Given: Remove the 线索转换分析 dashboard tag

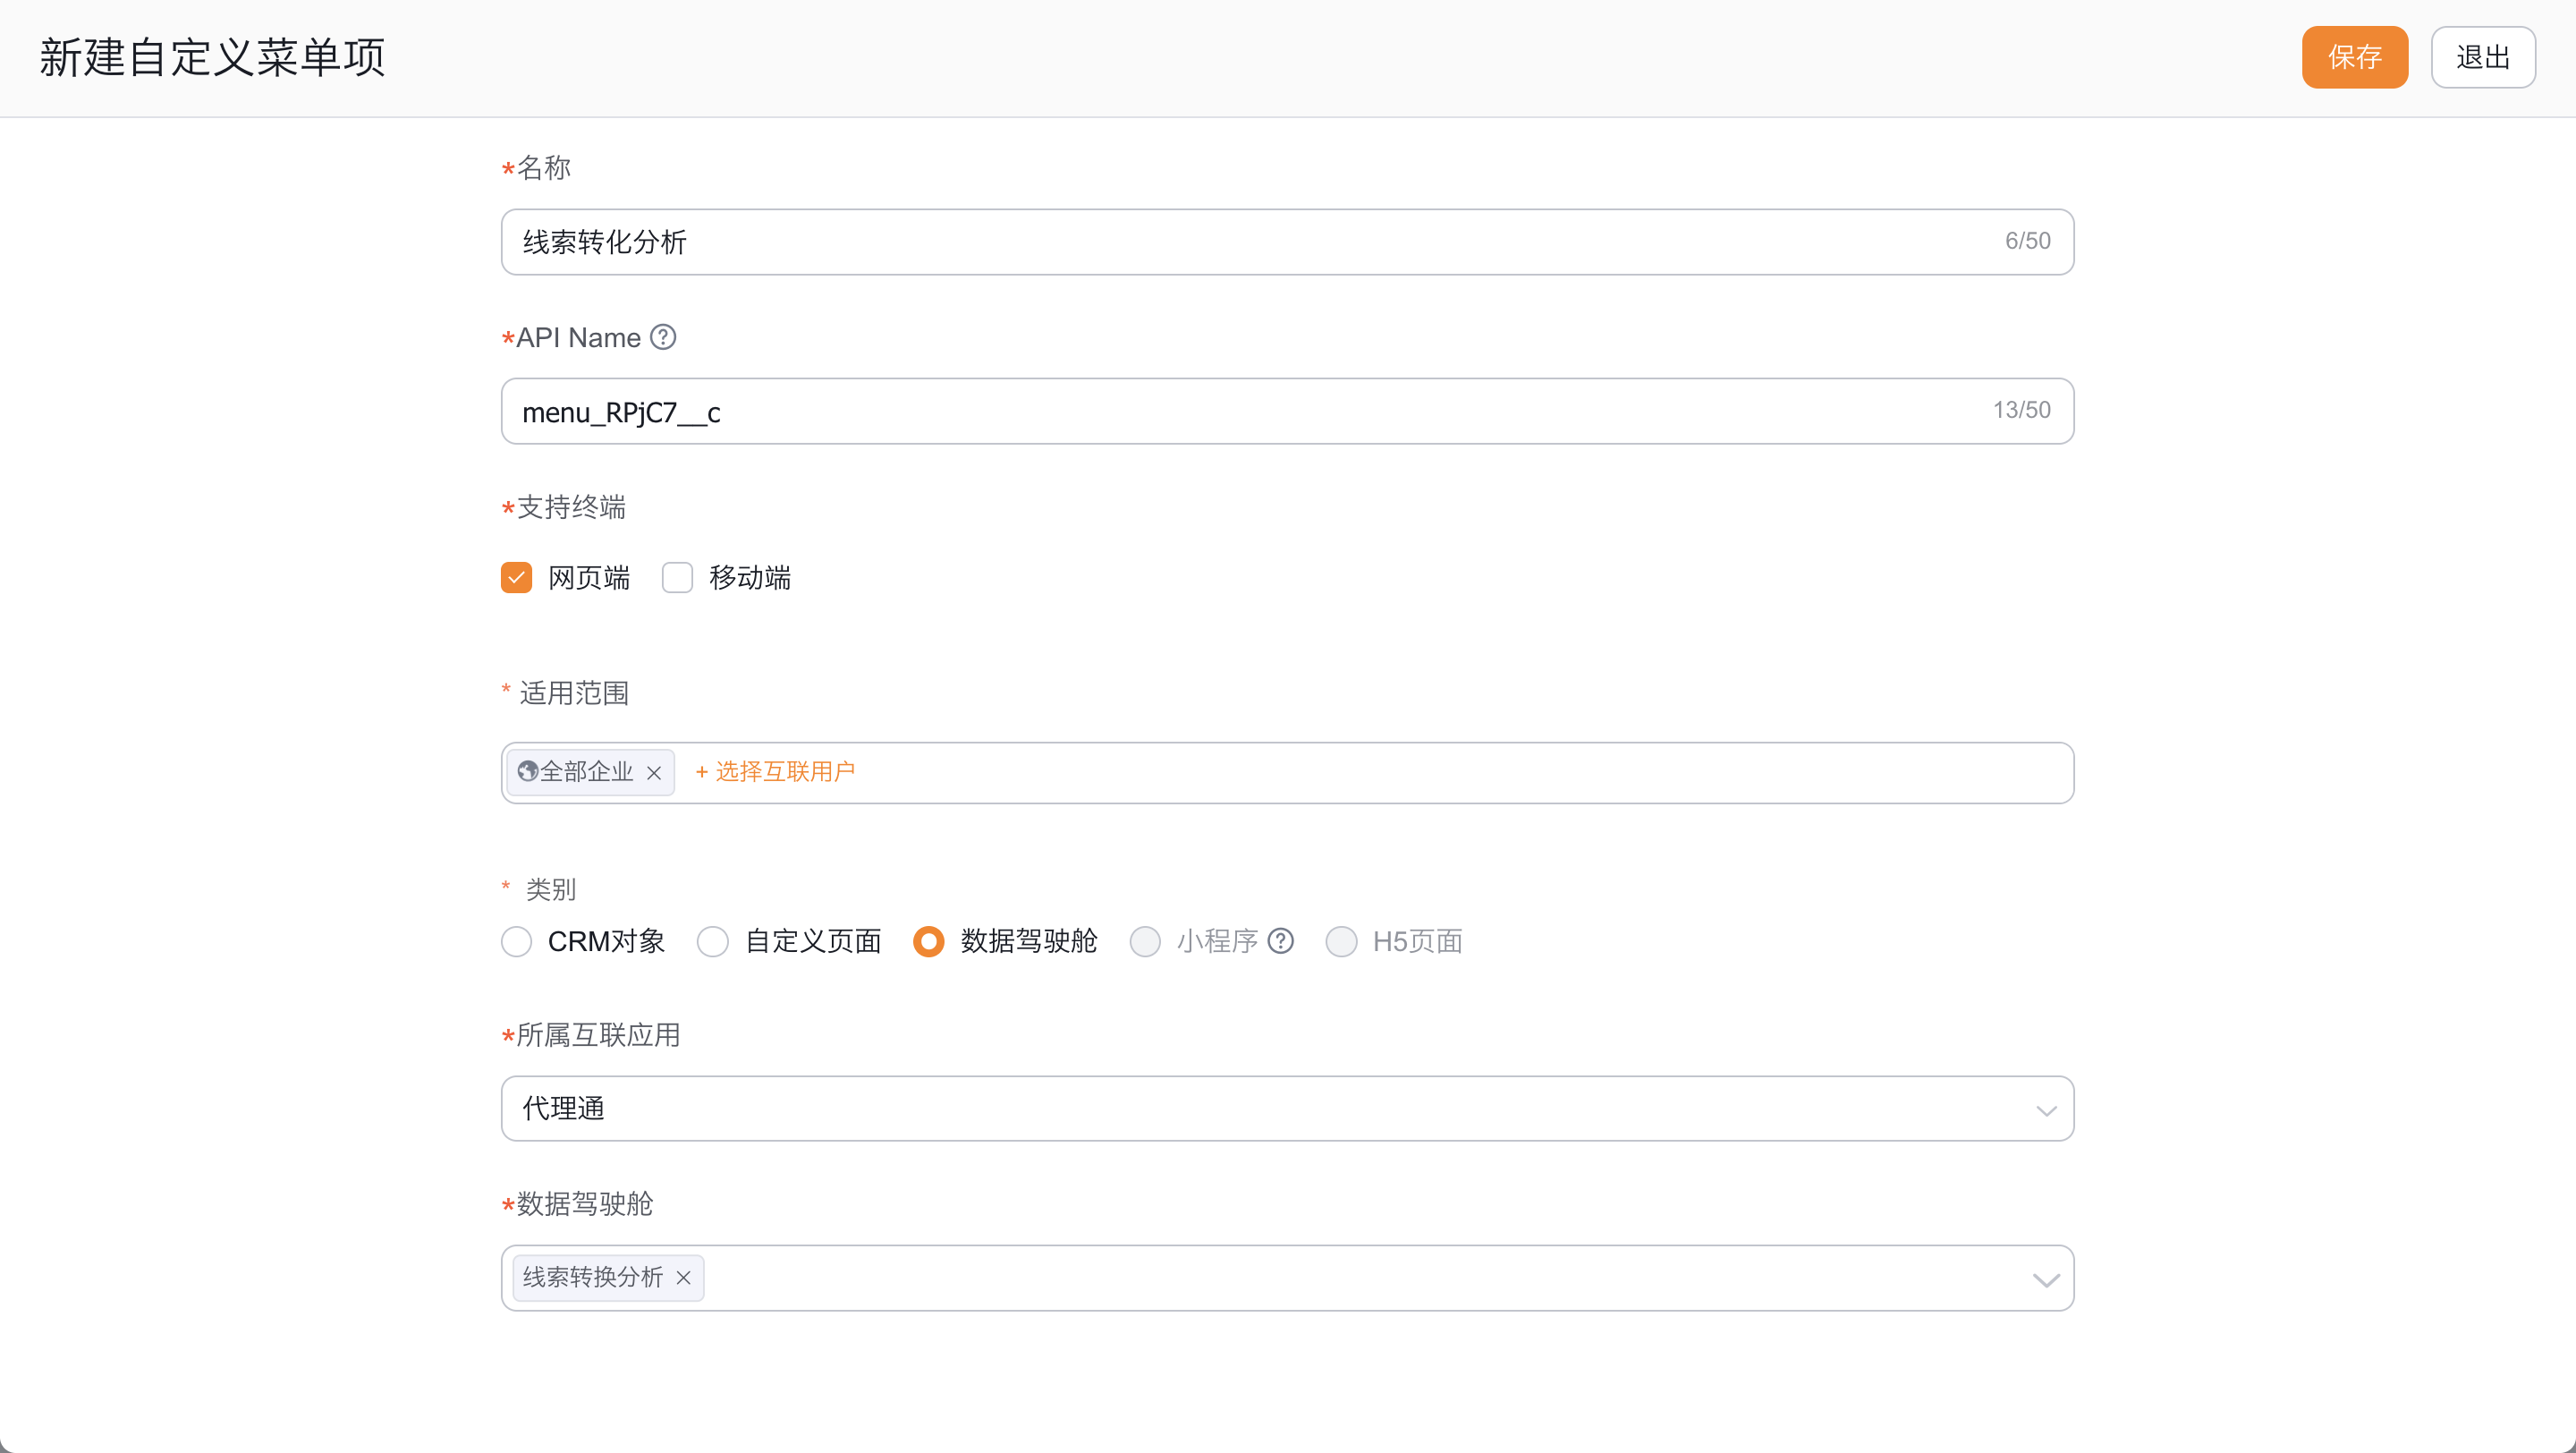Looking at the screenshot, I should pos(684,1278).
